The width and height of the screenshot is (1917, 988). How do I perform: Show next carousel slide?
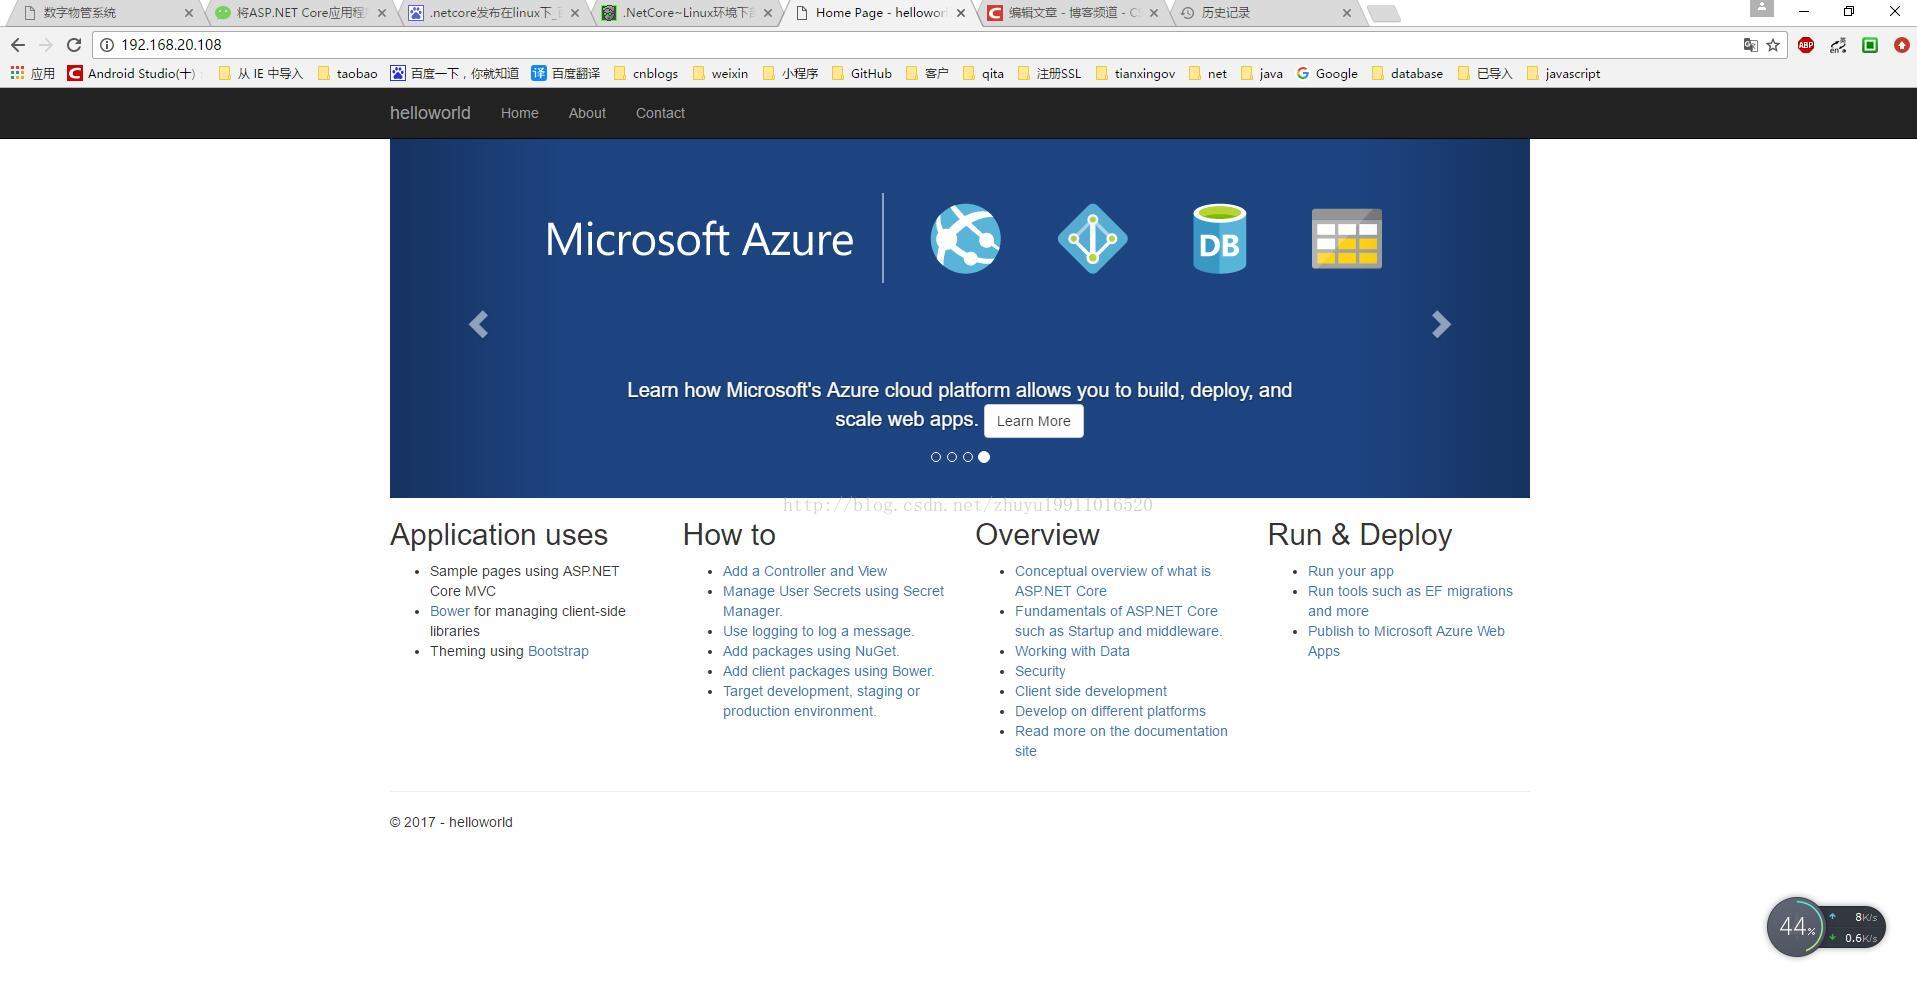1441,324
